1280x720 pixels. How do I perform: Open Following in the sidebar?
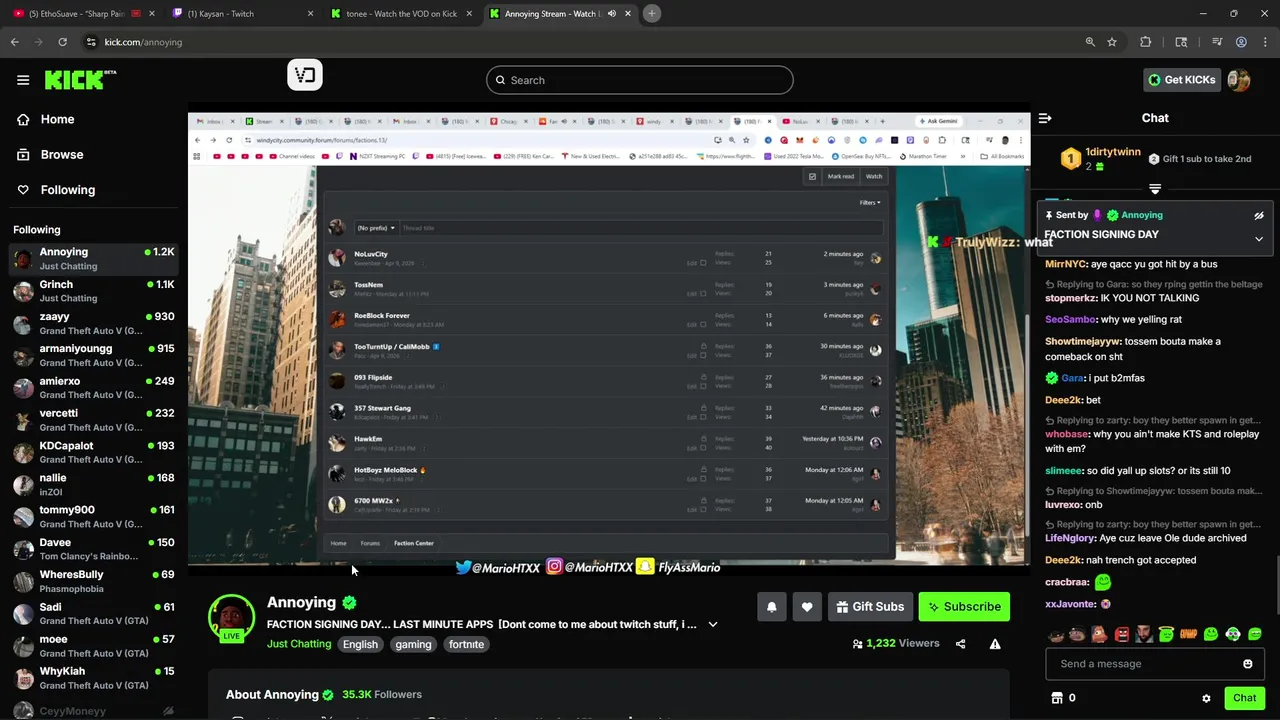click(67, 190)
